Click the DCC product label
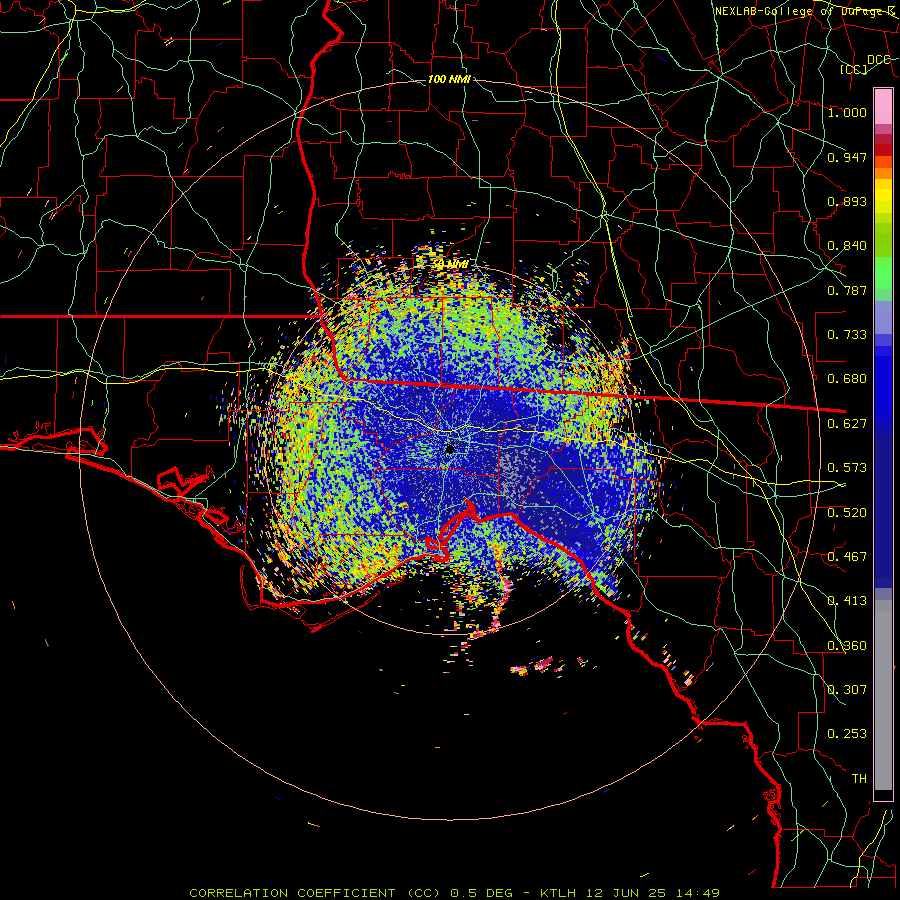This screenshot has height=900, width=900. point(879,60)
